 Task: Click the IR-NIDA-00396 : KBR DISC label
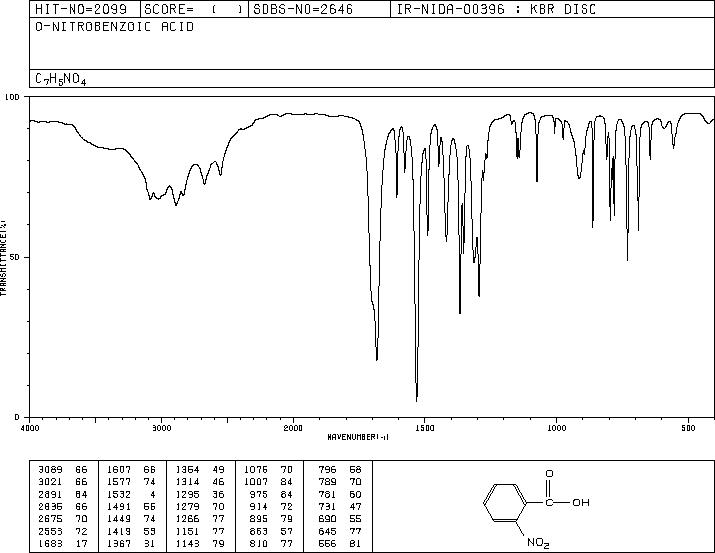(496, 9)
